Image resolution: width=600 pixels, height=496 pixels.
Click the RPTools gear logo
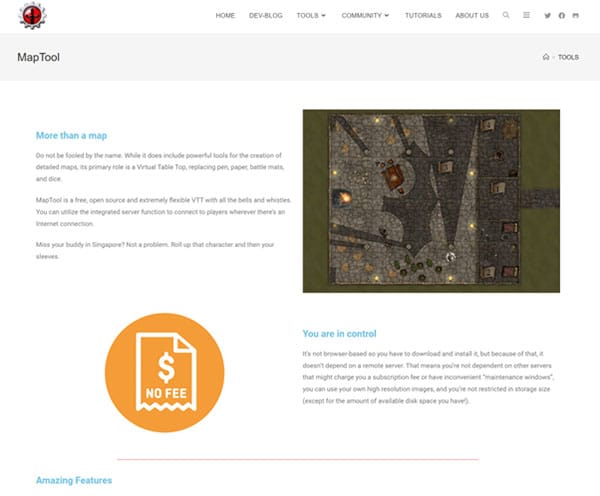(x=33, y=16)
